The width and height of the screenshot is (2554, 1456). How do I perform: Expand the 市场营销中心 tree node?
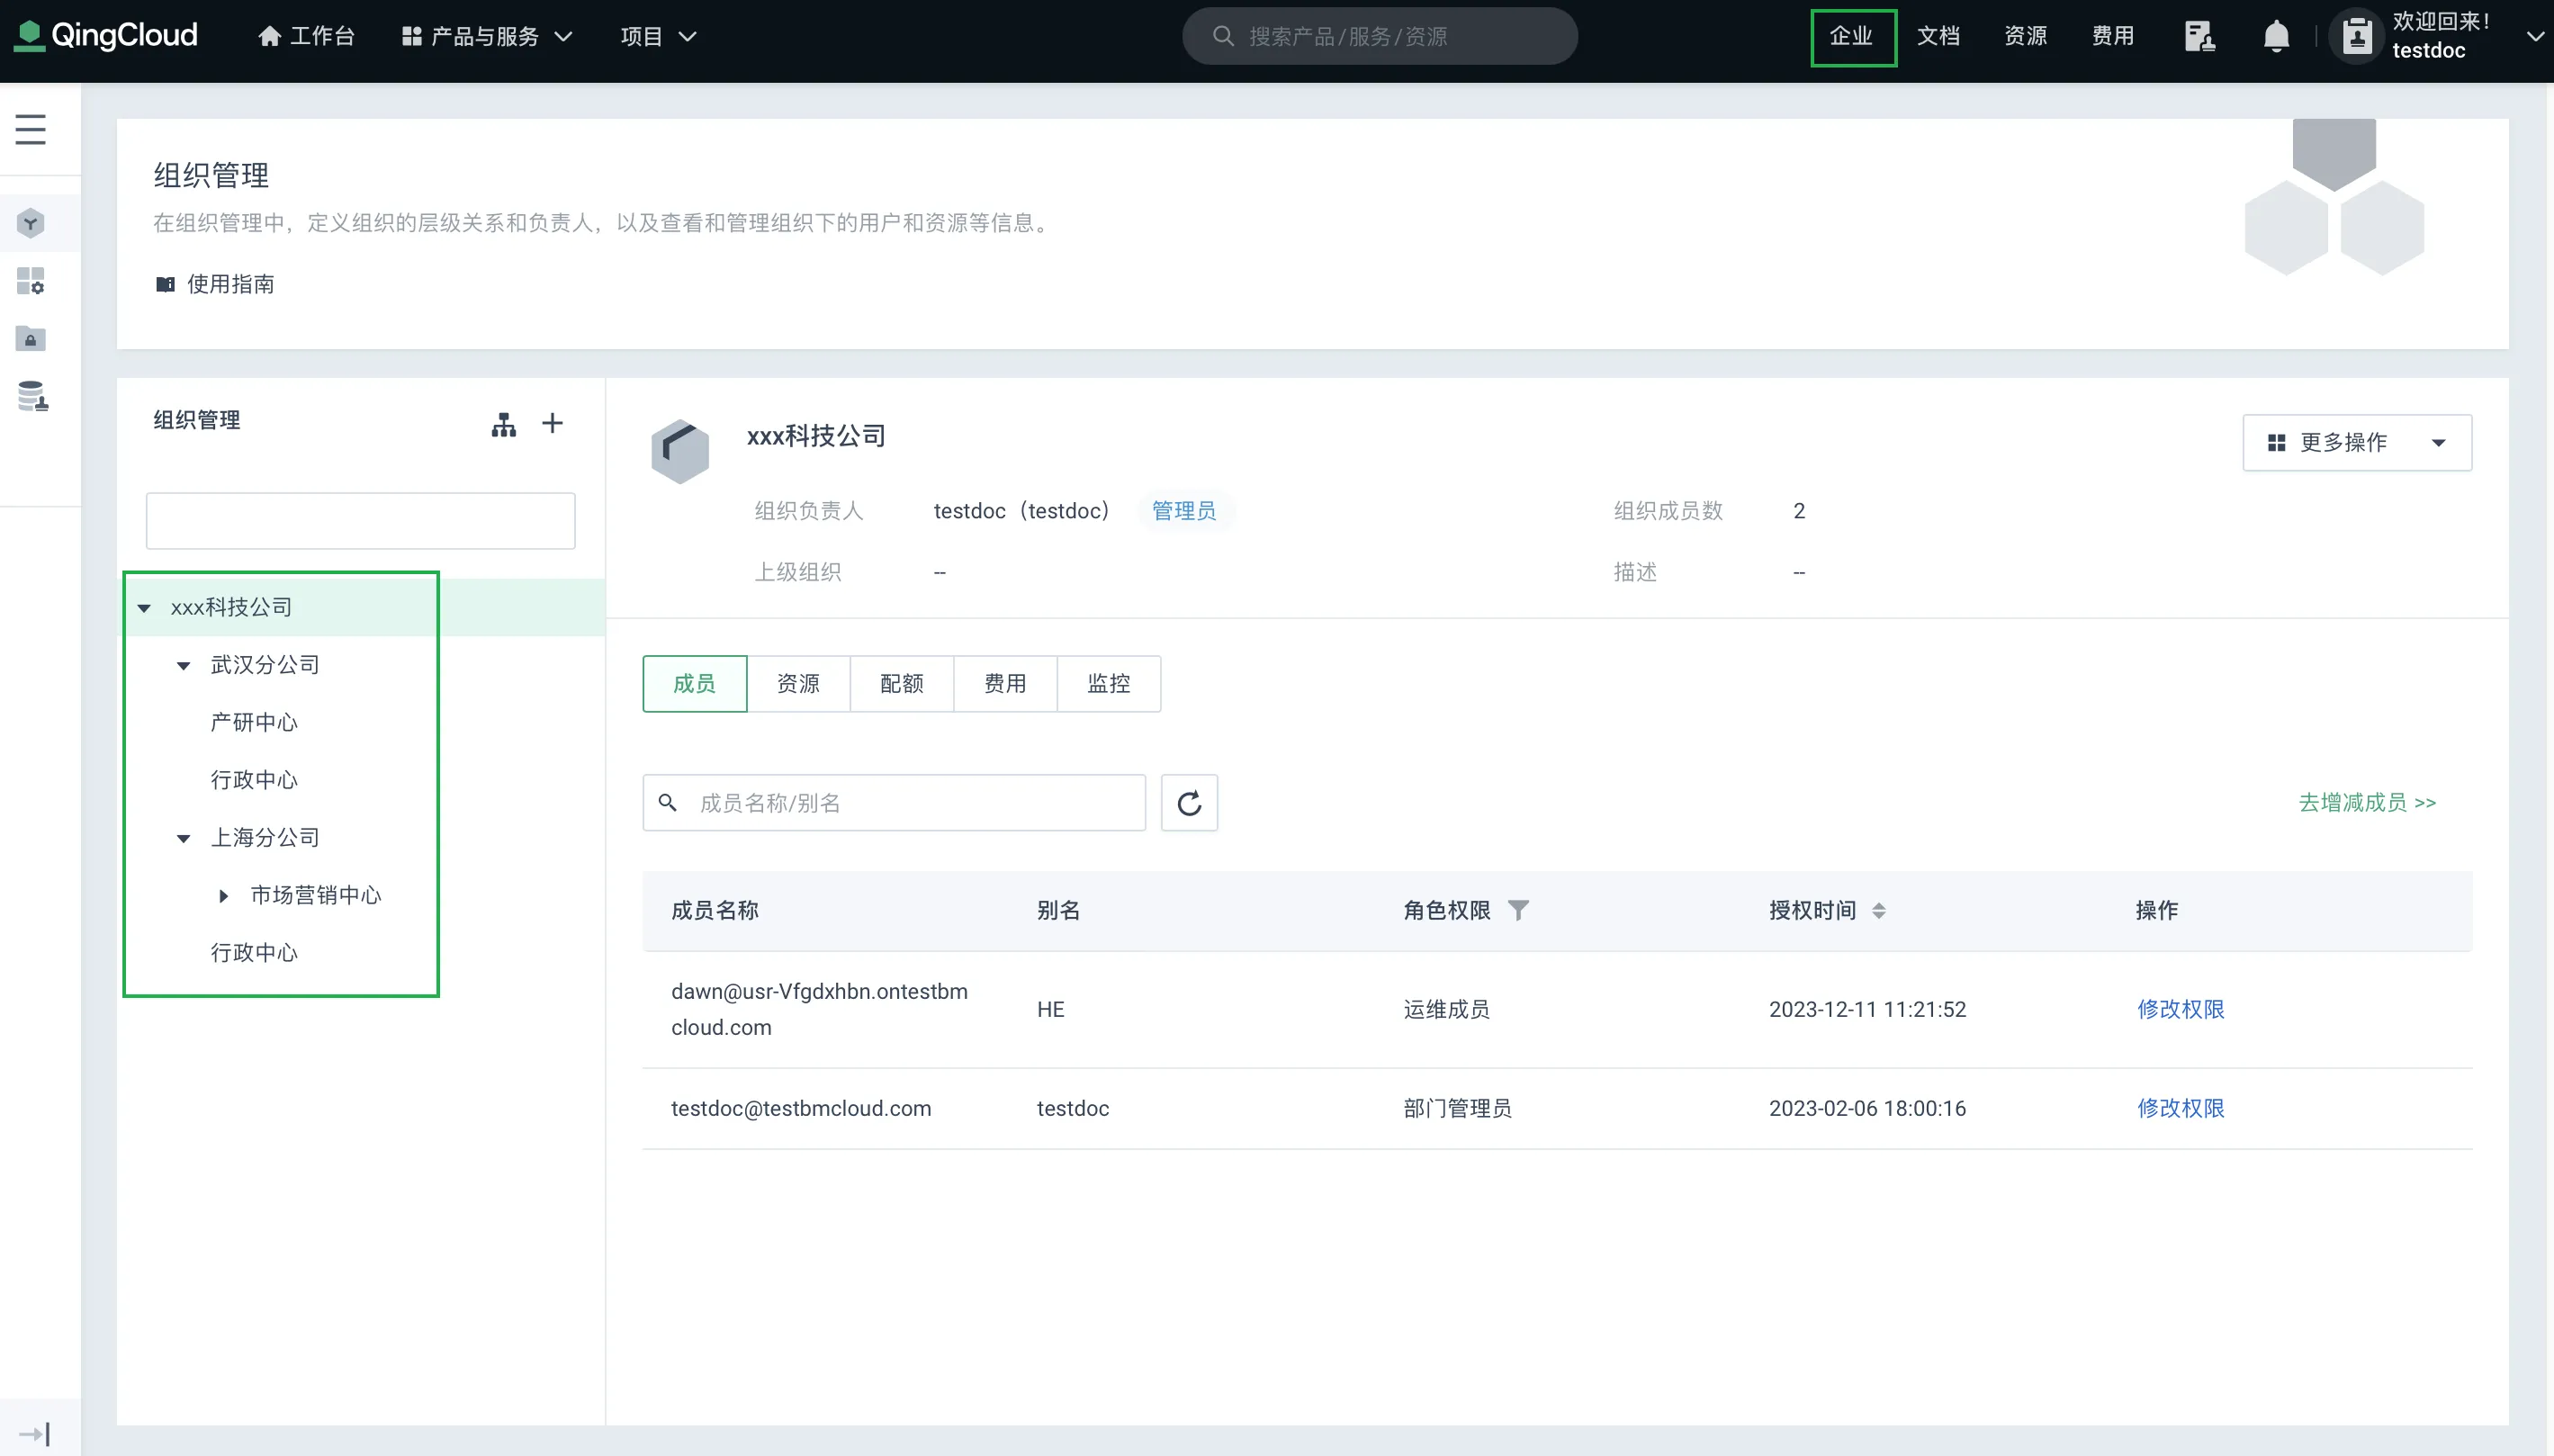point(222,895)
